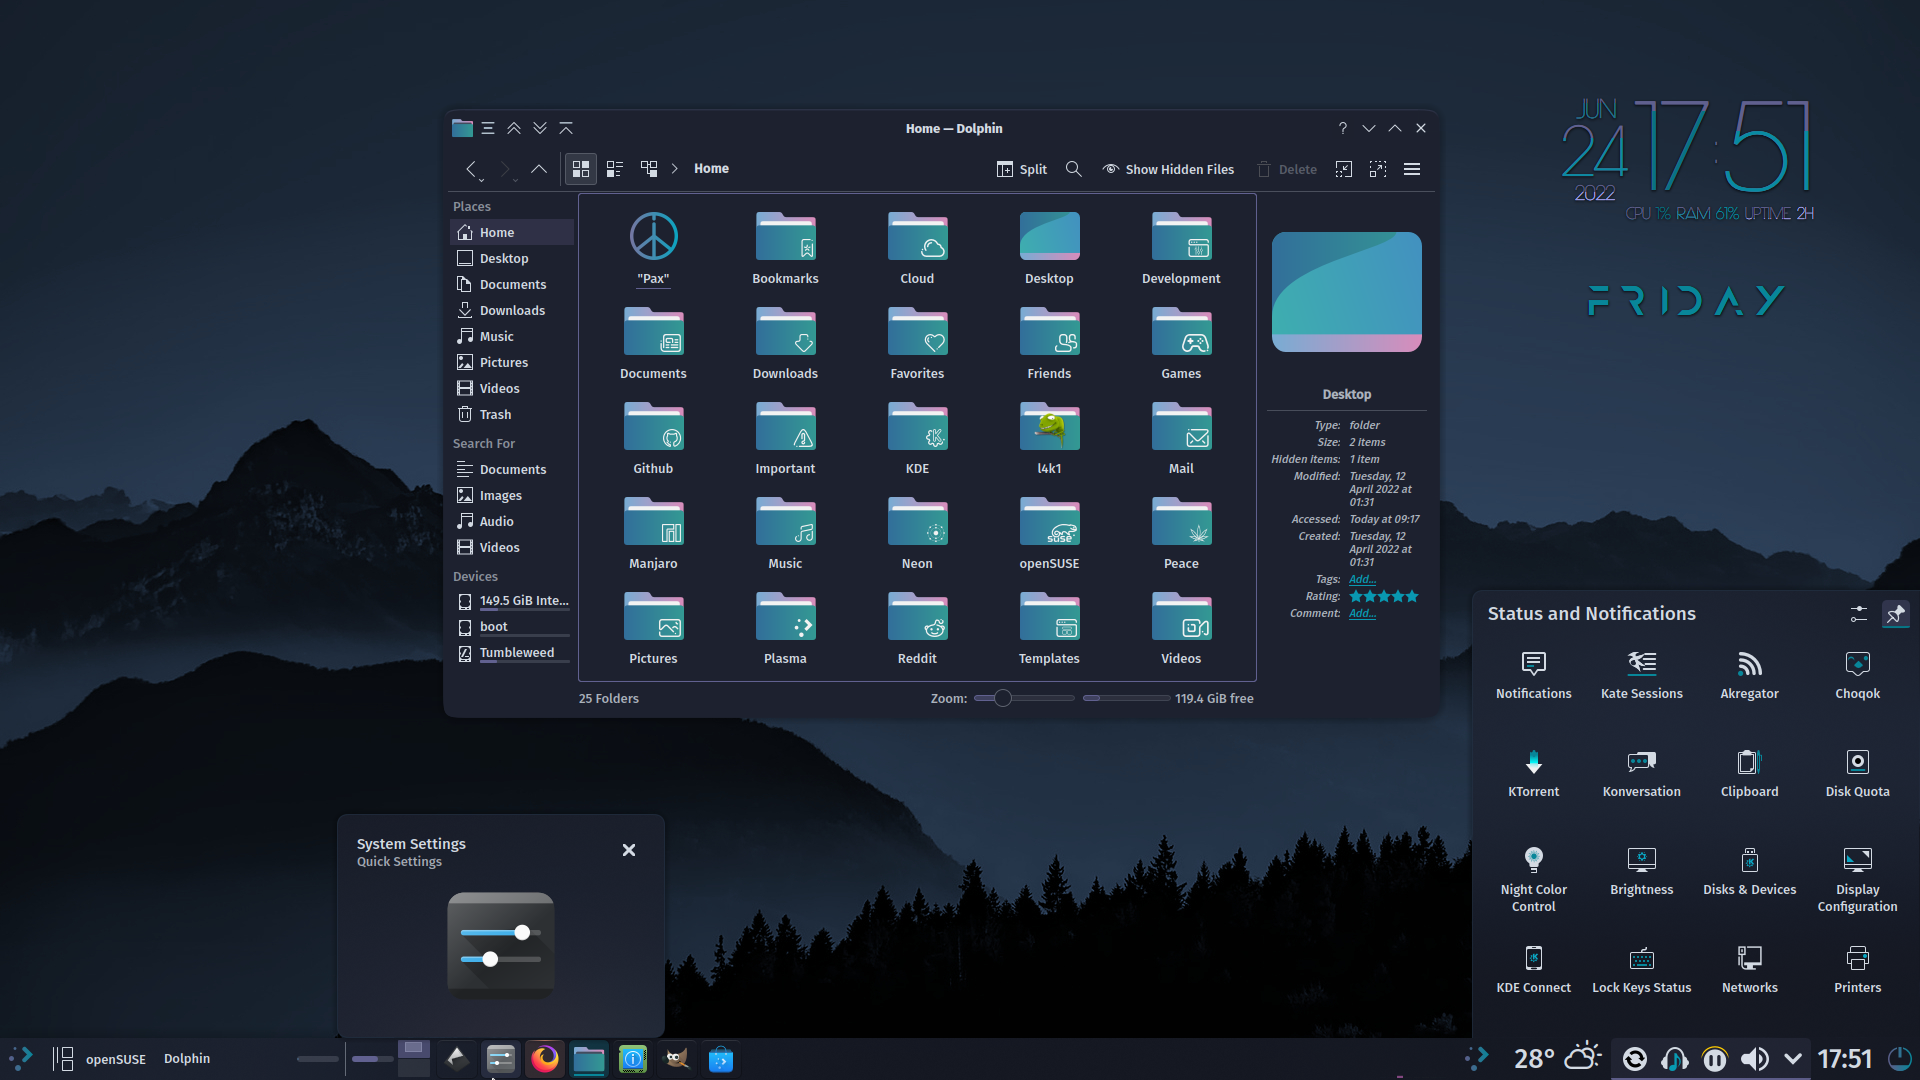
Task: Click the free disk space bar
Action: [1126, 698]
